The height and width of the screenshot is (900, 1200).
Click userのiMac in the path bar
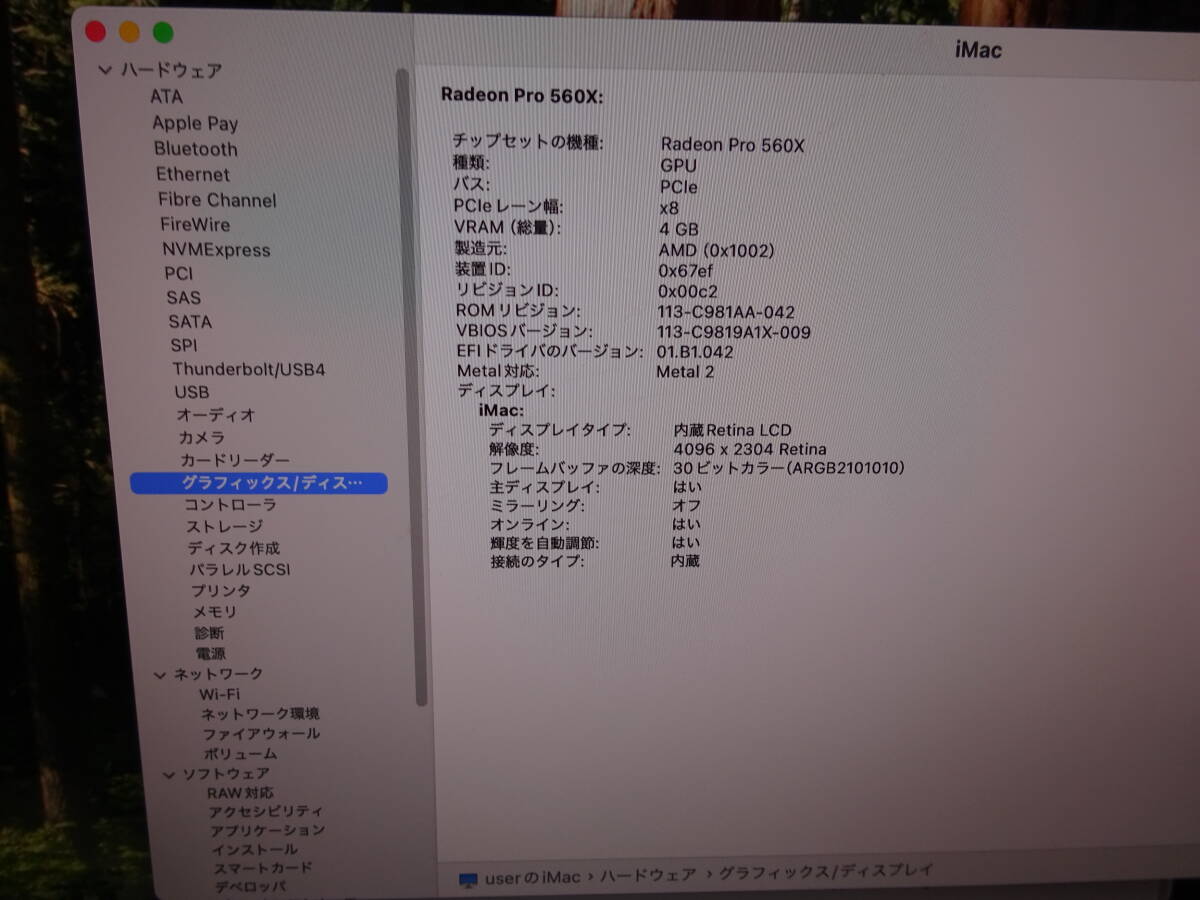532,877
